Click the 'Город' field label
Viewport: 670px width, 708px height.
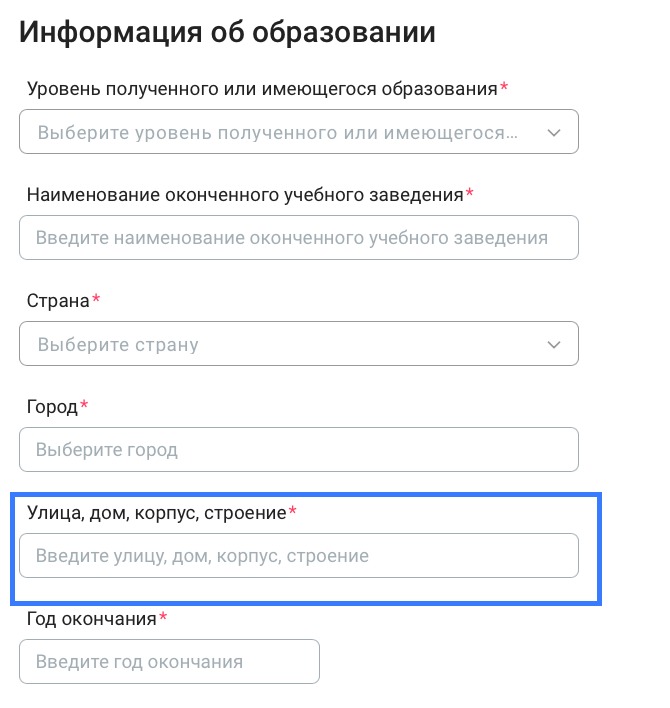pyautogui.click(x=52, y=406)
